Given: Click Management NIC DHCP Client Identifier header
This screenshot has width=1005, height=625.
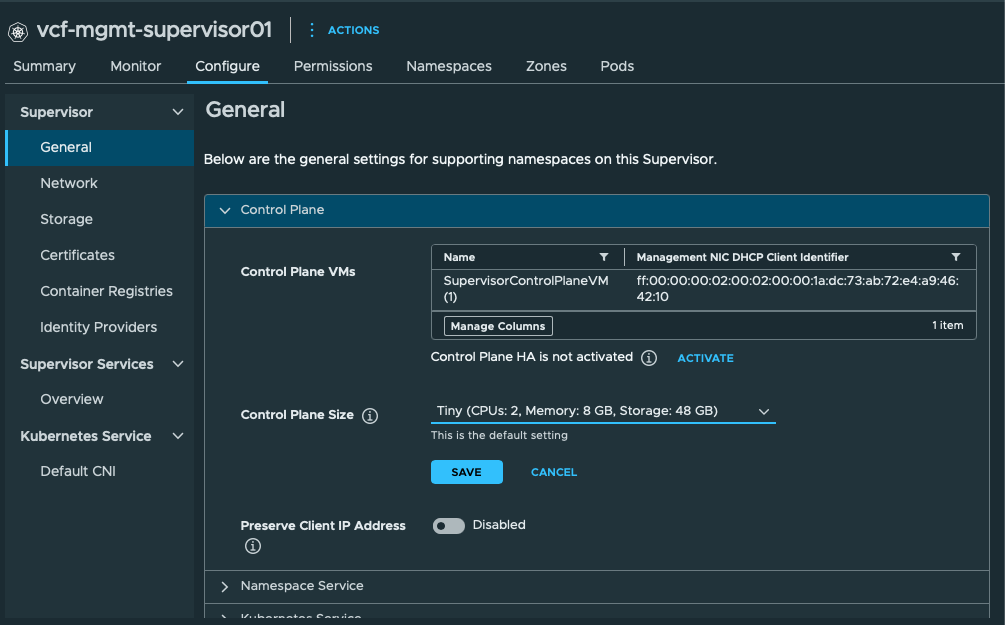Looking at the screenshot, I should tap(742, 257).
